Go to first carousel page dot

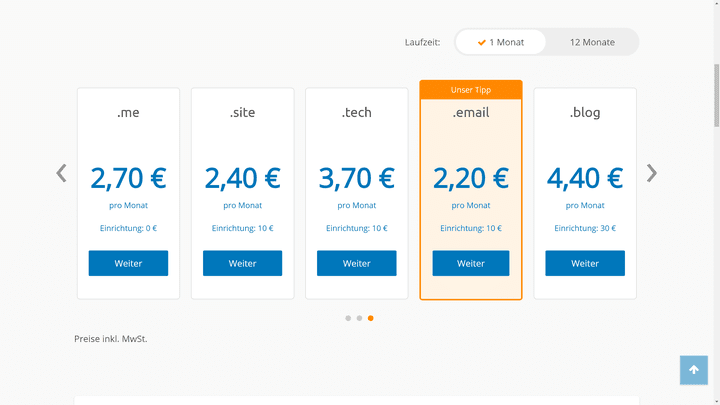(x=348, y=318)
